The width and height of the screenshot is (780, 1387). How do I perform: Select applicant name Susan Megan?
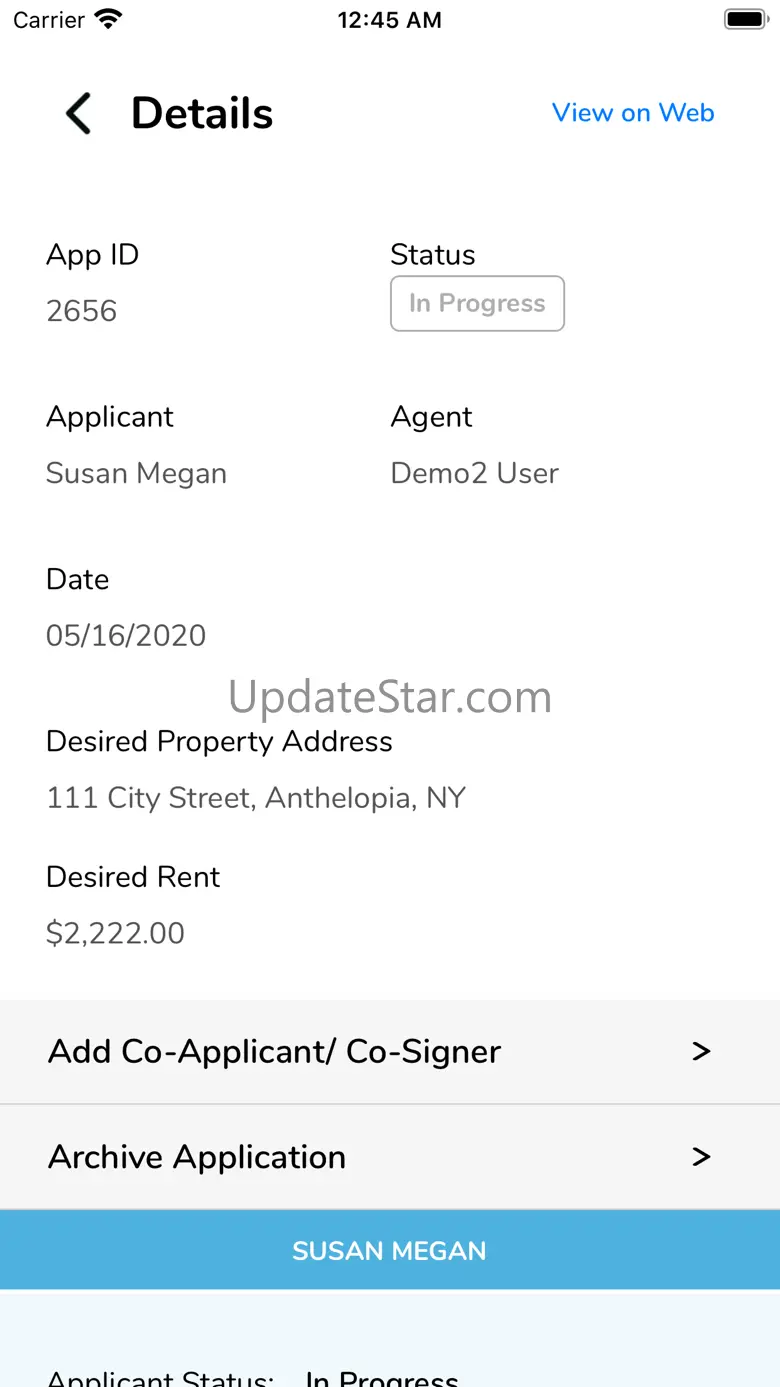tap(136, 473)
